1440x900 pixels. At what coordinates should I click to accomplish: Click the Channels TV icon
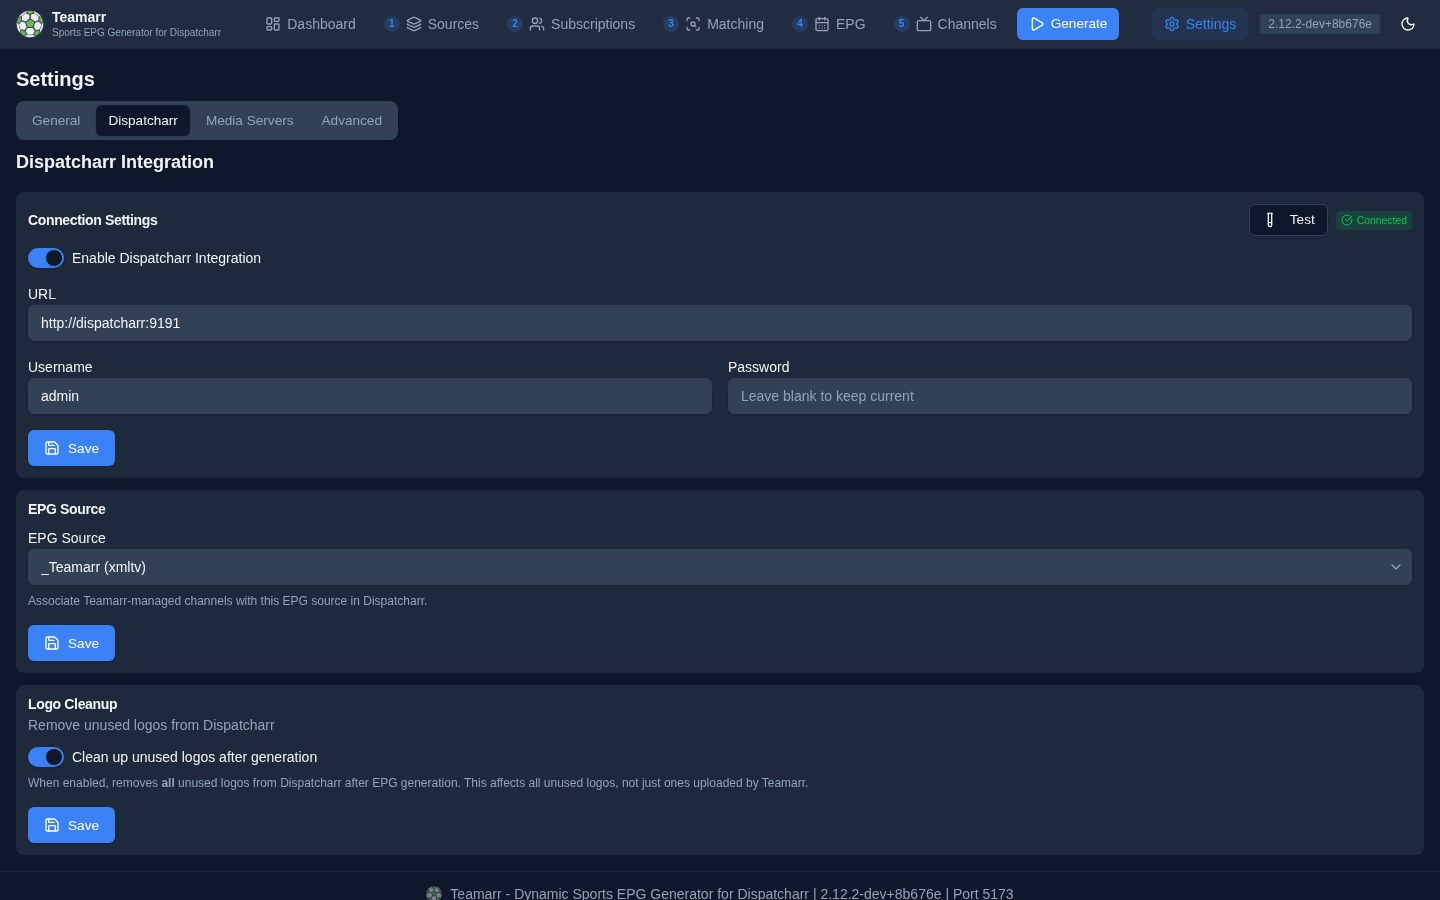tap(924, 24)
